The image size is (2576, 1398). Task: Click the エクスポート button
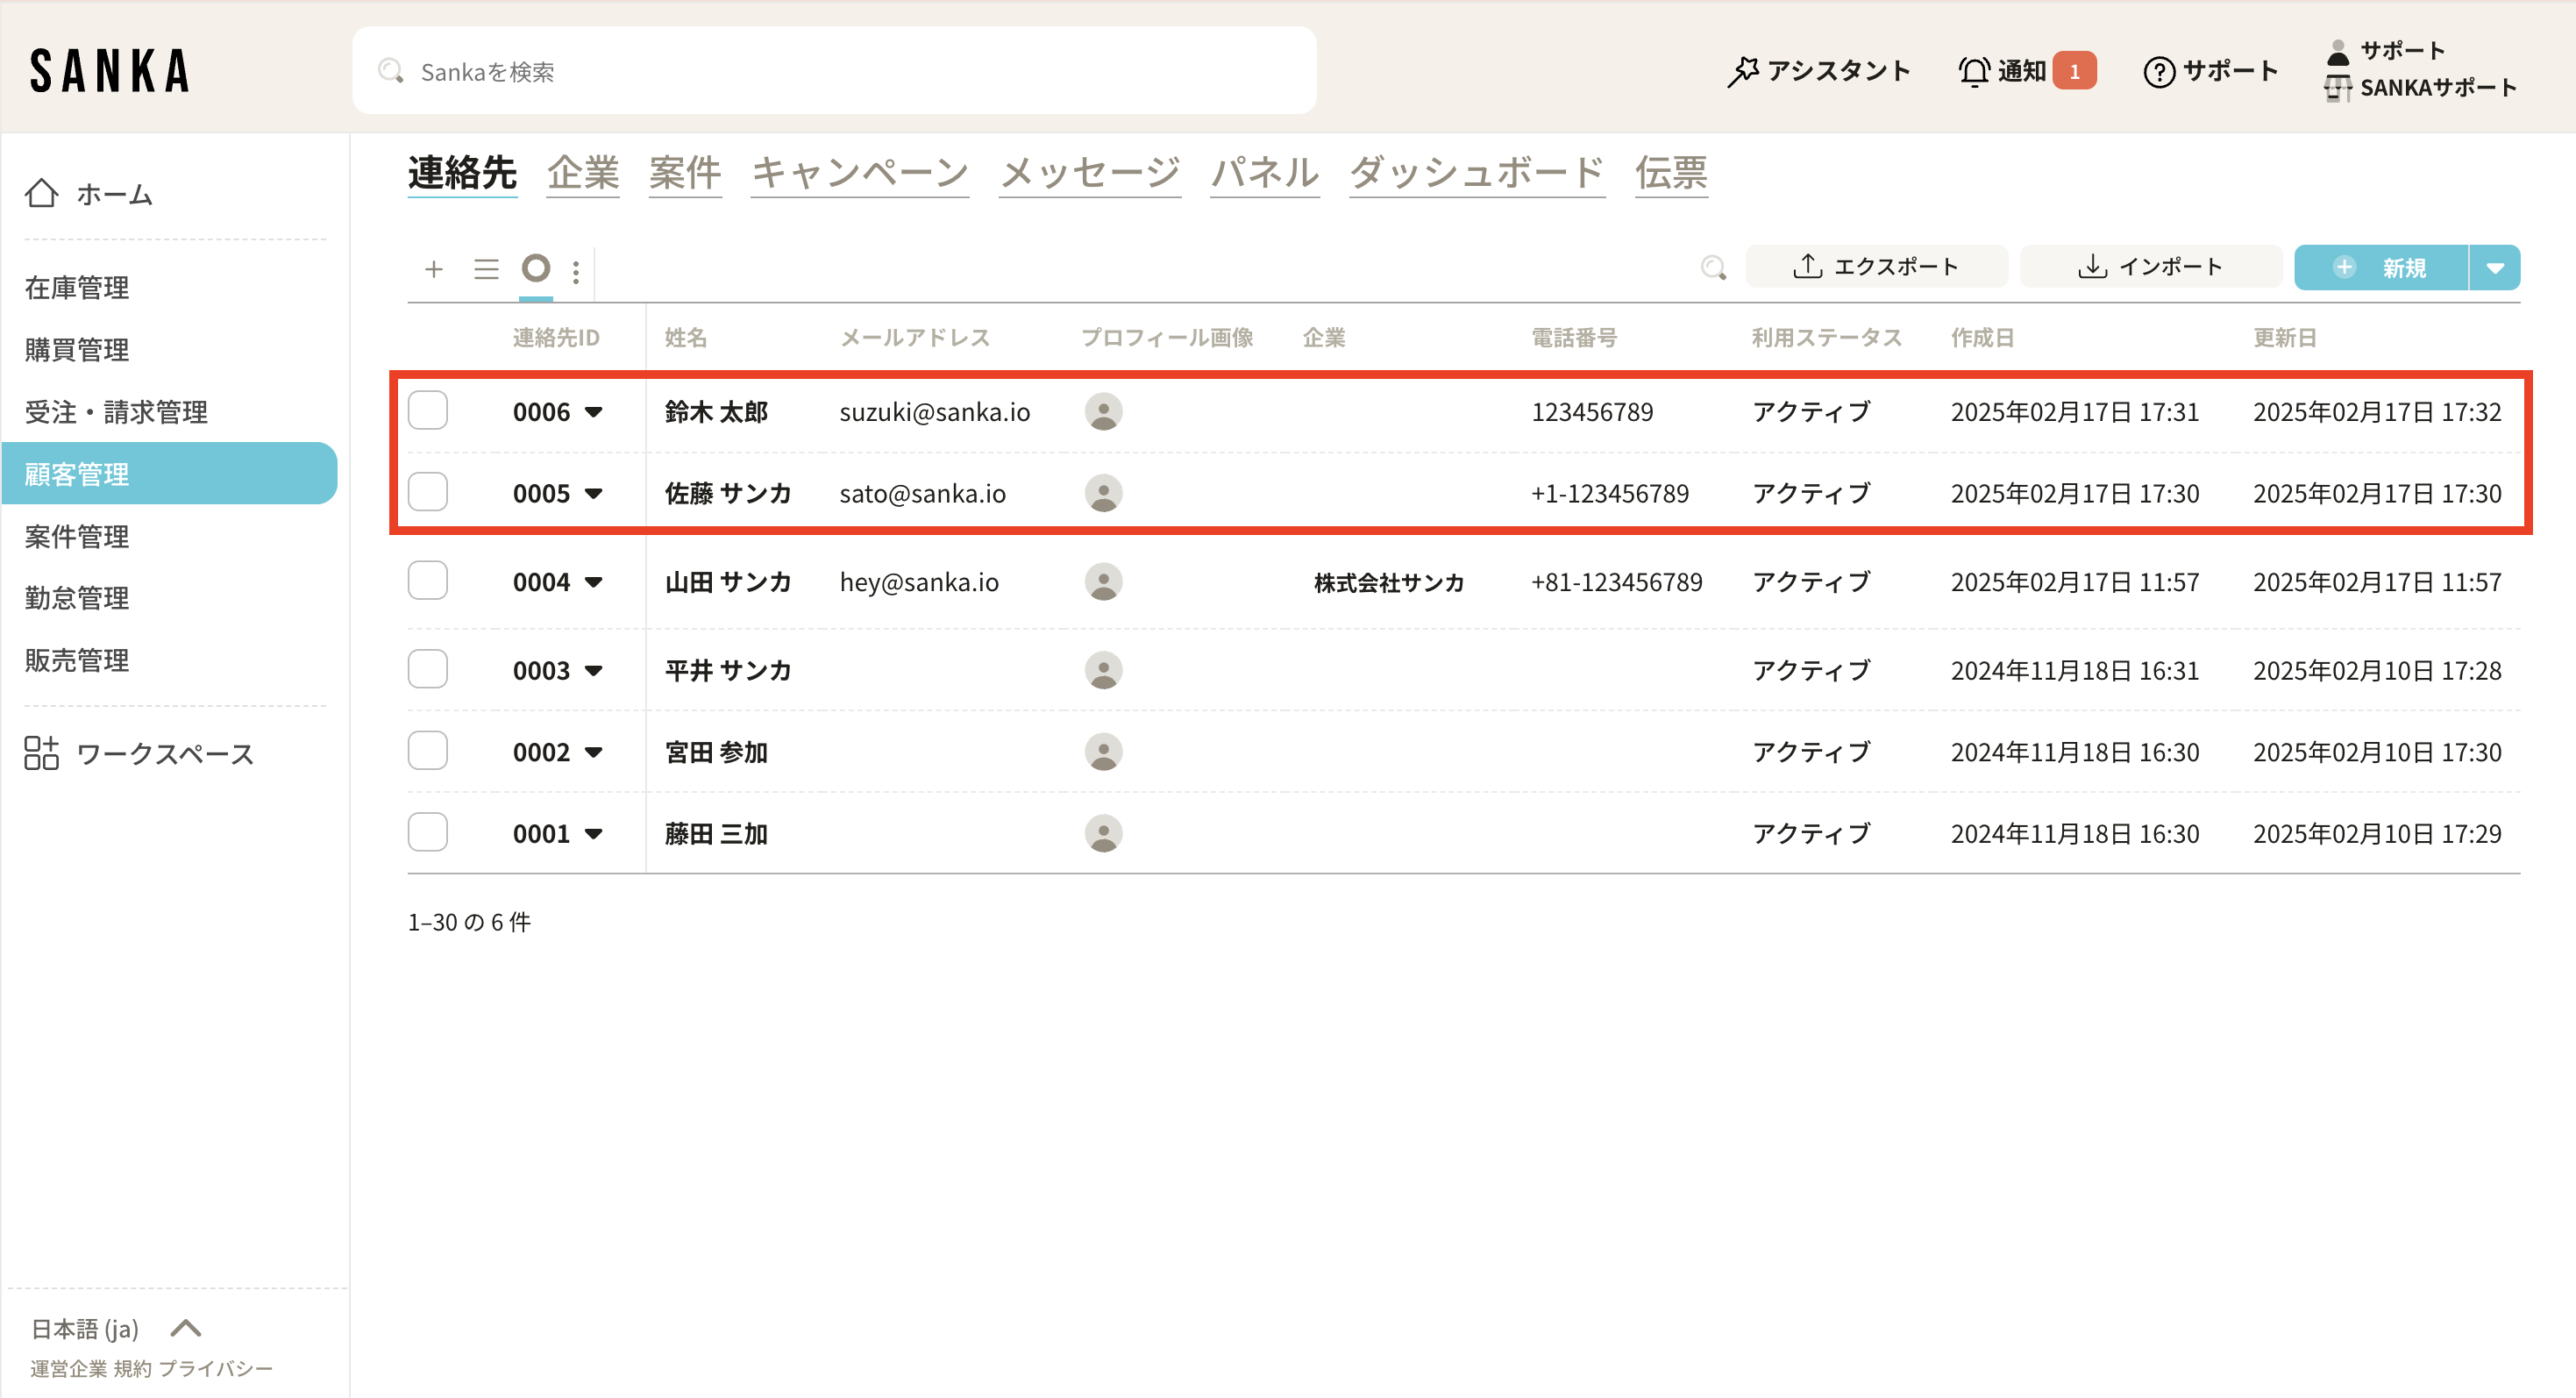point(1876,267)
